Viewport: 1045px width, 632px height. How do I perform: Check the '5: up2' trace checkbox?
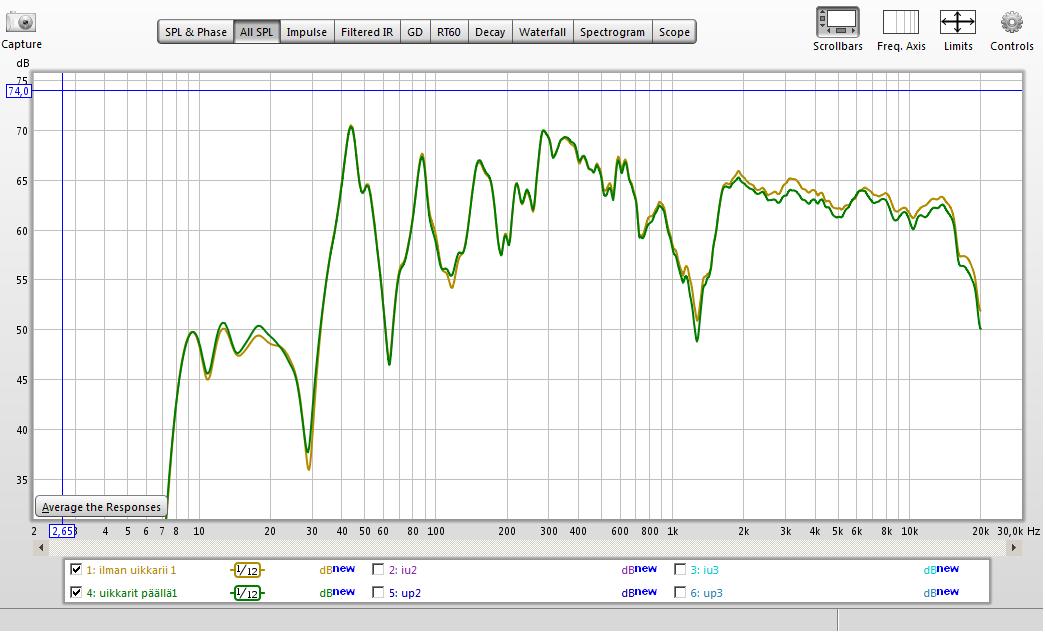pyautogui.click(x=378, y=593)
